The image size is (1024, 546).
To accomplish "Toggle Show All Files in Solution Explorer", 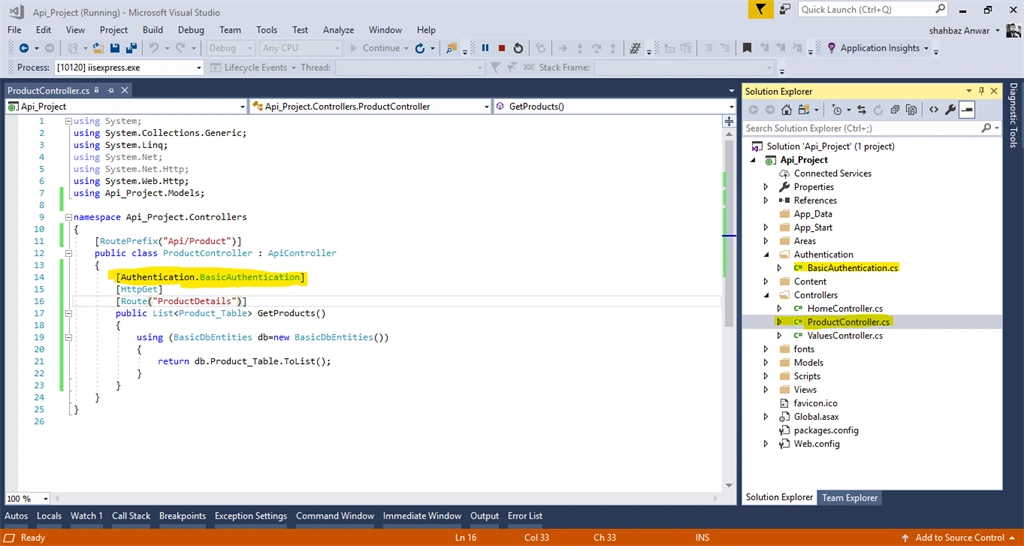I will click(911, 110).
